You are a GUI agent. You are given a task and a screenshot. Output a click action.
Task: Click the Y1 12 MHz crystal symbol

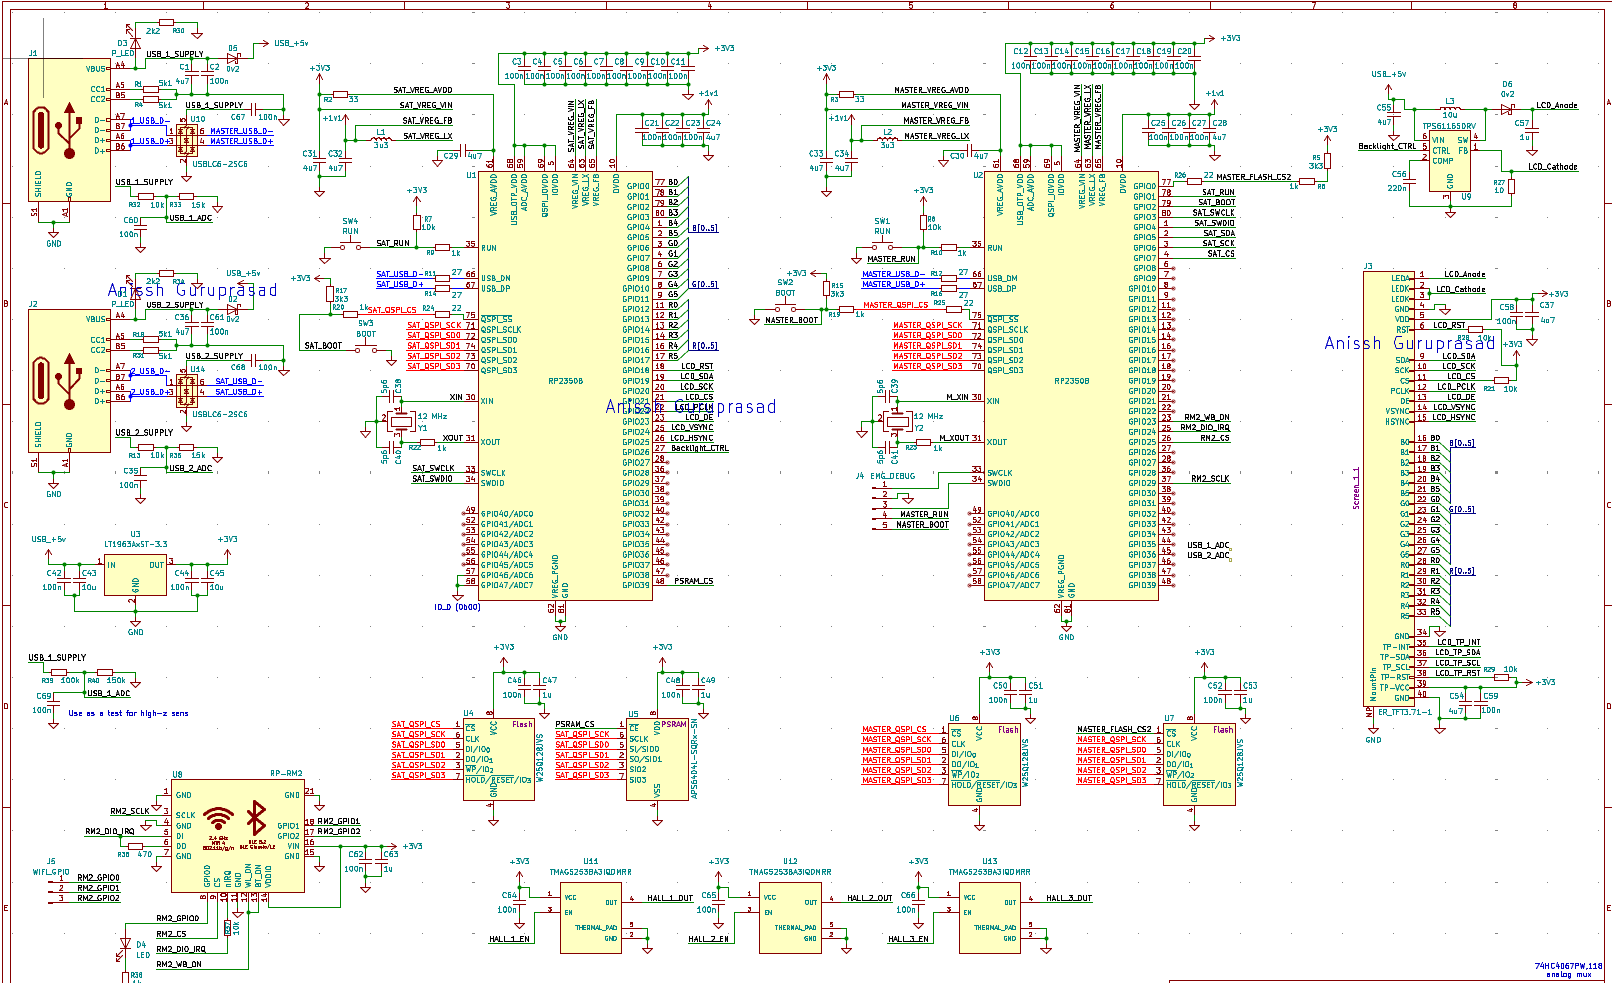click(400, 422)
